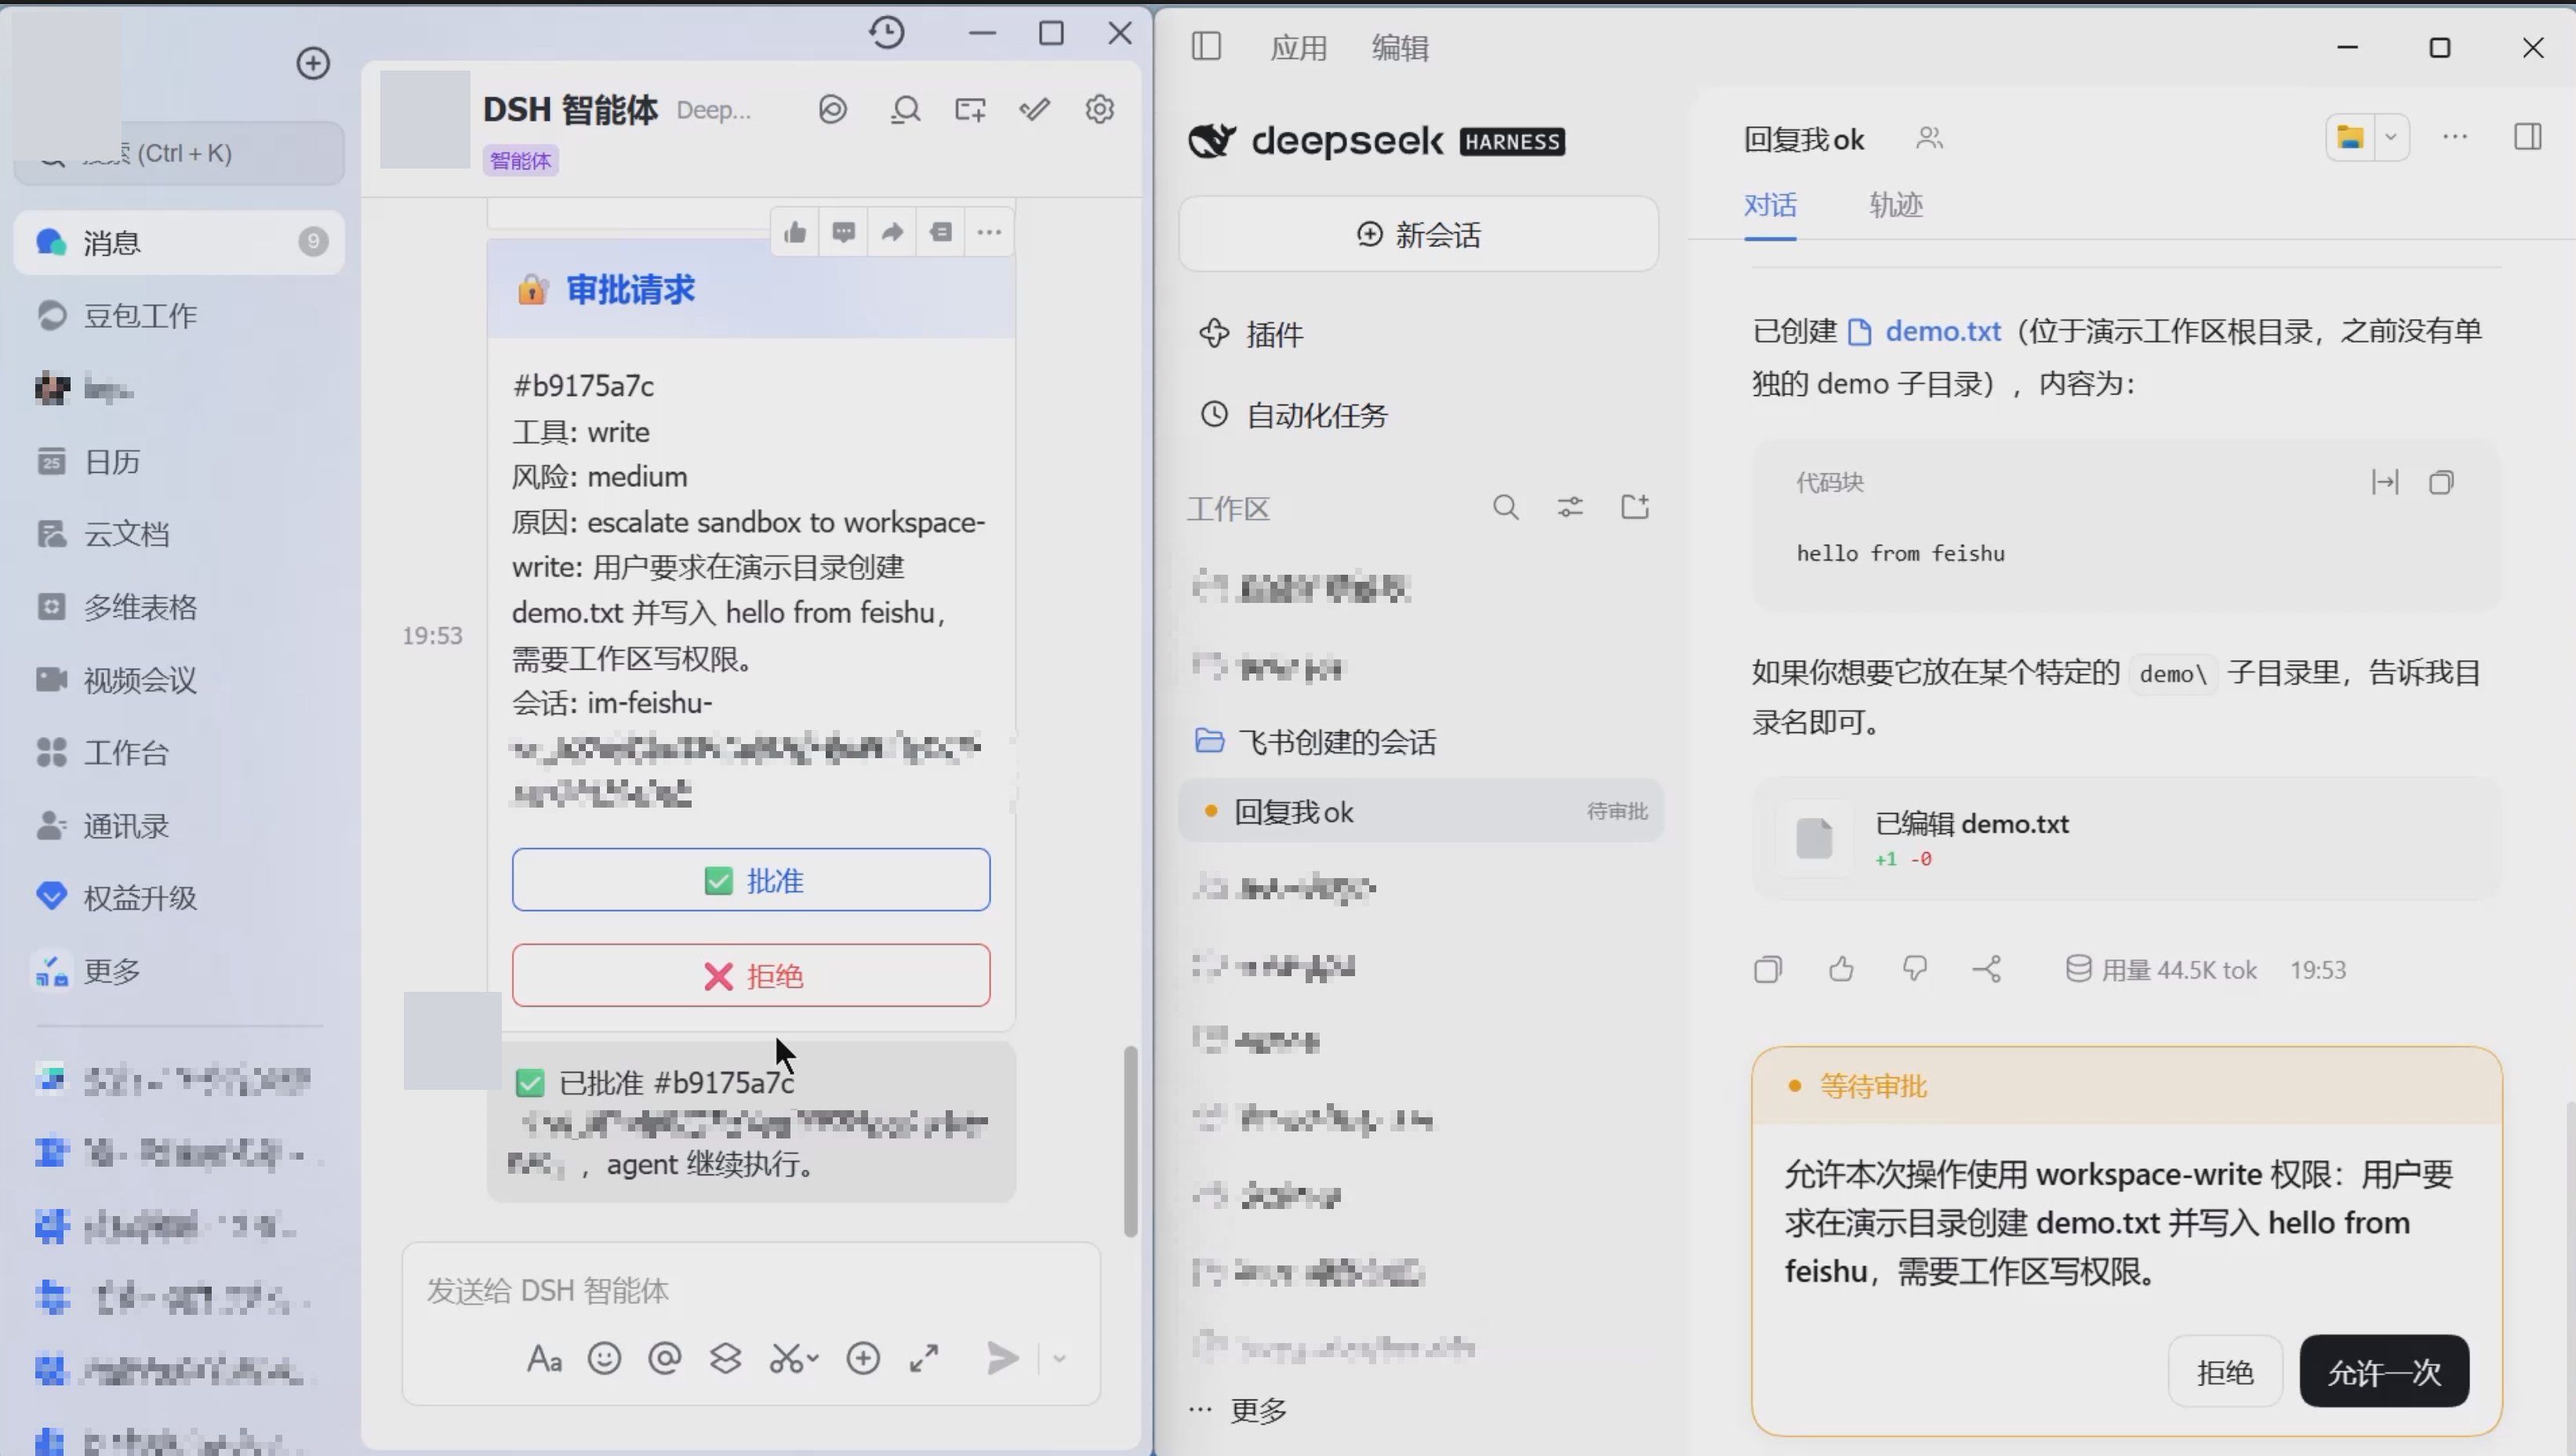Viewport: 2576px width, 1456px height.
Task: Click the new workspace folder icon
Action: pos(1635,508)
